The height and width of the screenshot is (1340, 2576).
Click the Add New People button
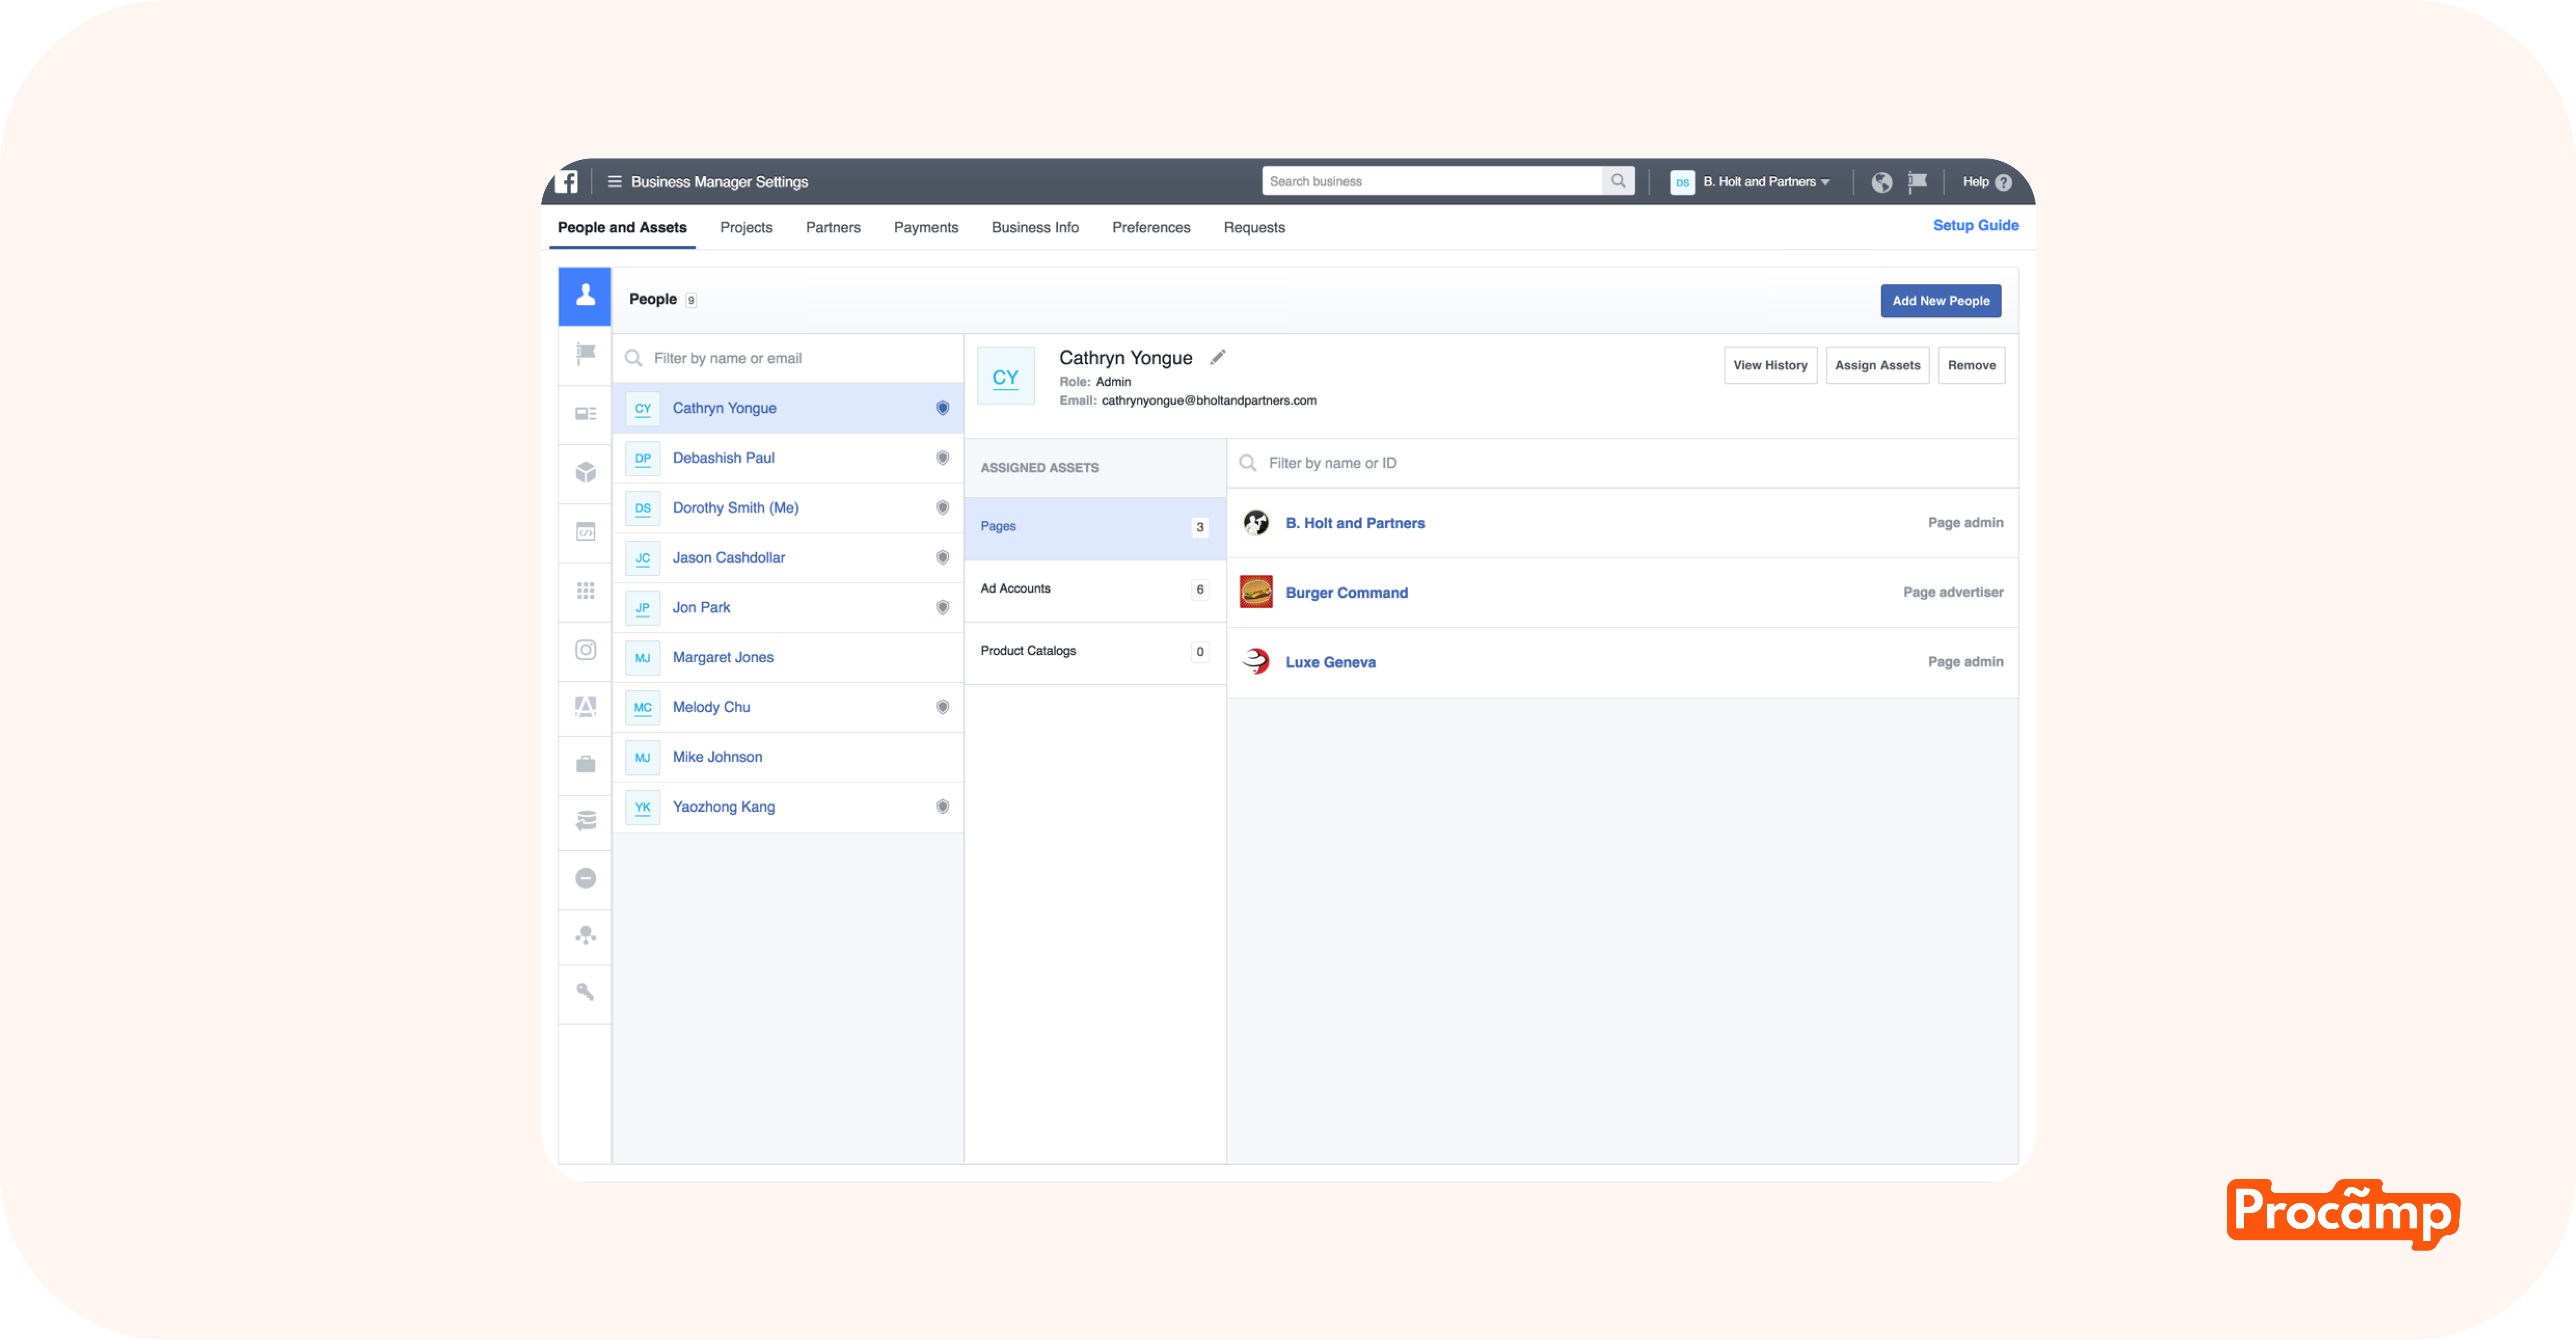[1940, 300]
